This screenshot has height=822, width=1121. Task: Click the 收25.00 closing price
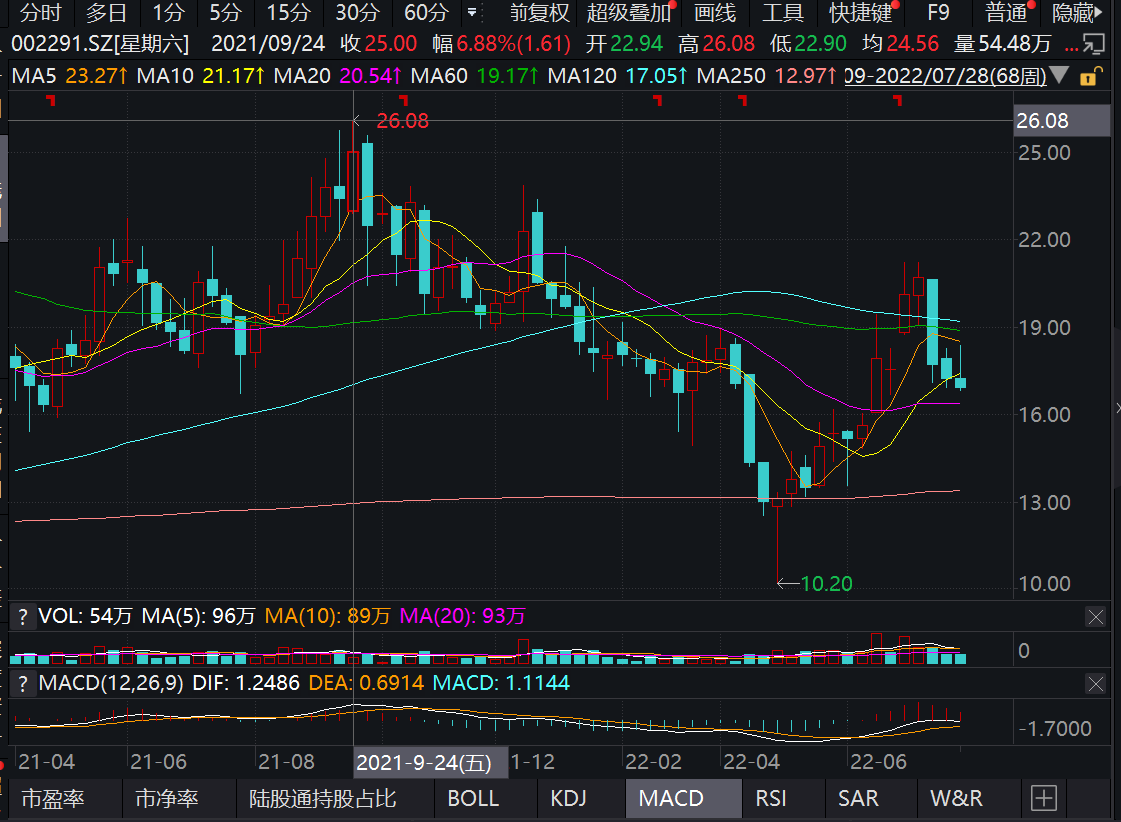coord(379,44)
